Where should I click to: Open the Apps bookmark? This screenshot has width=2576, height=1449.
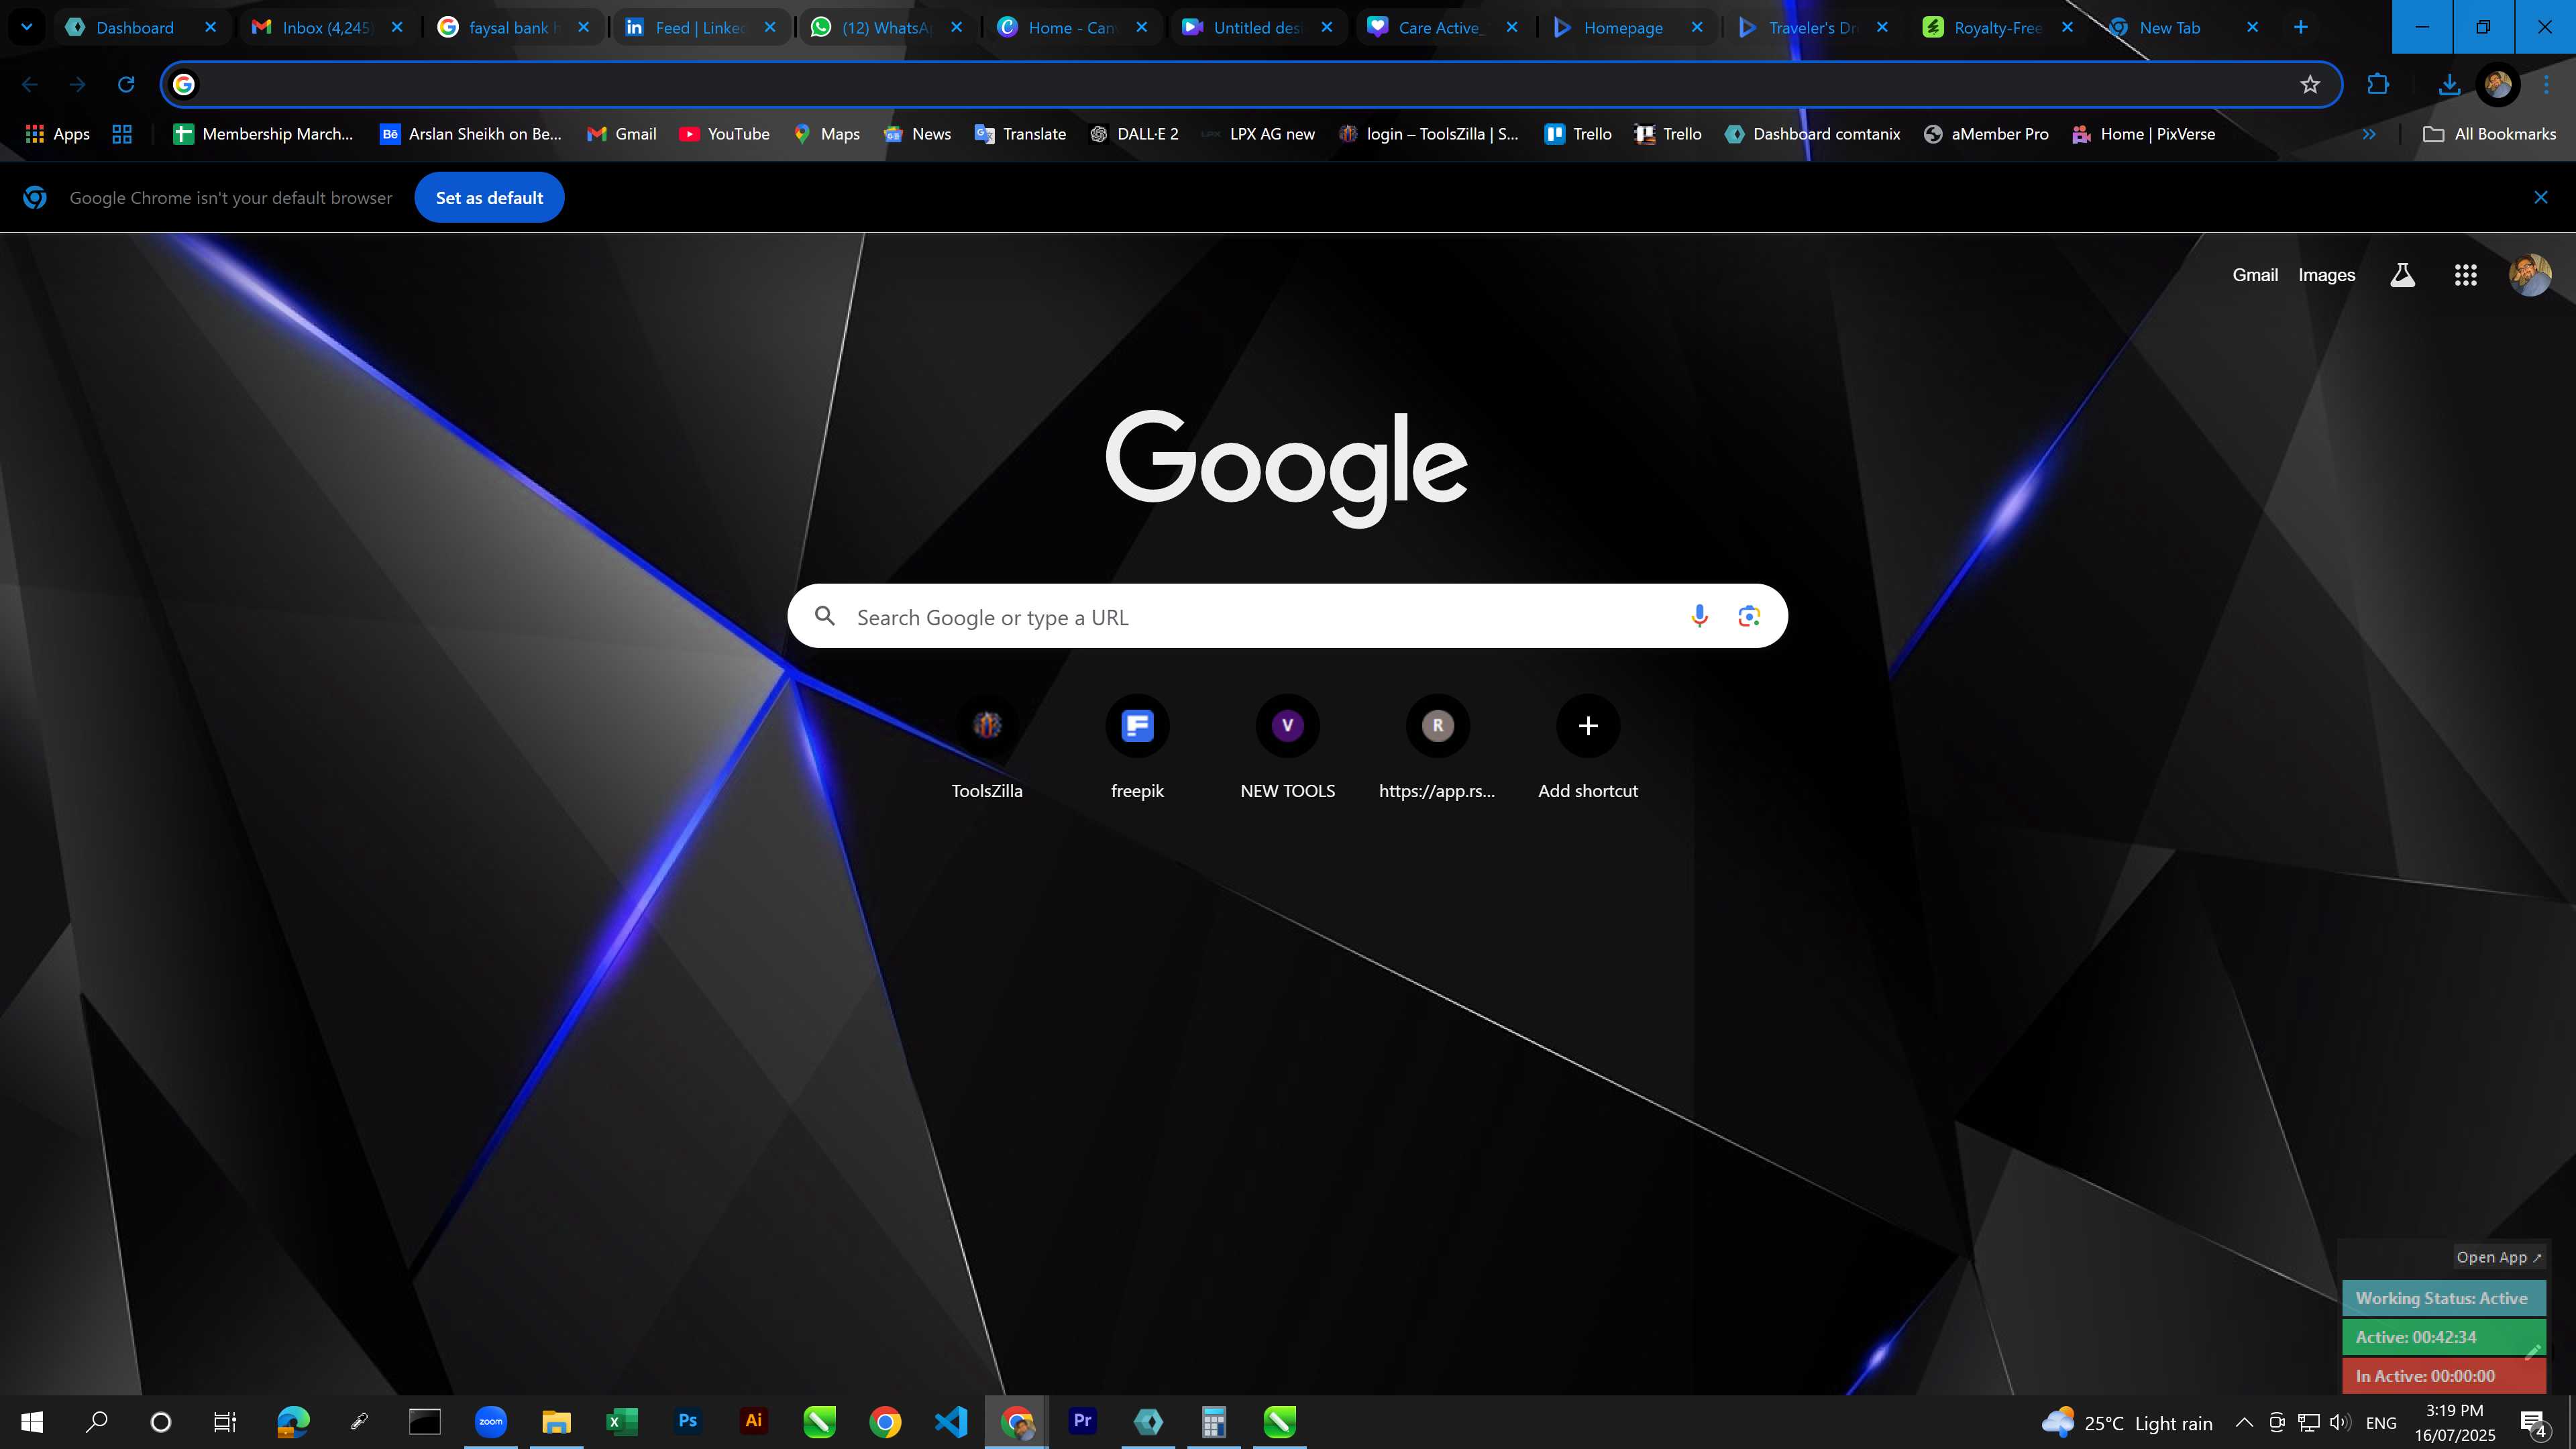(57, 134)
